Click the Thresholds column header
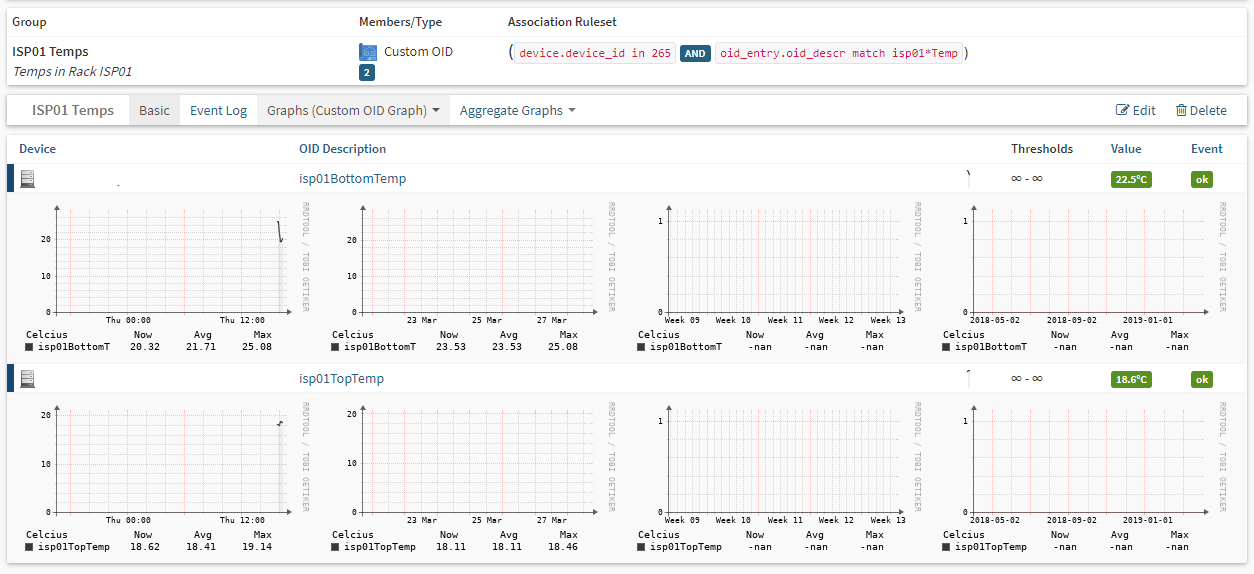 [x=1042, y=149]
